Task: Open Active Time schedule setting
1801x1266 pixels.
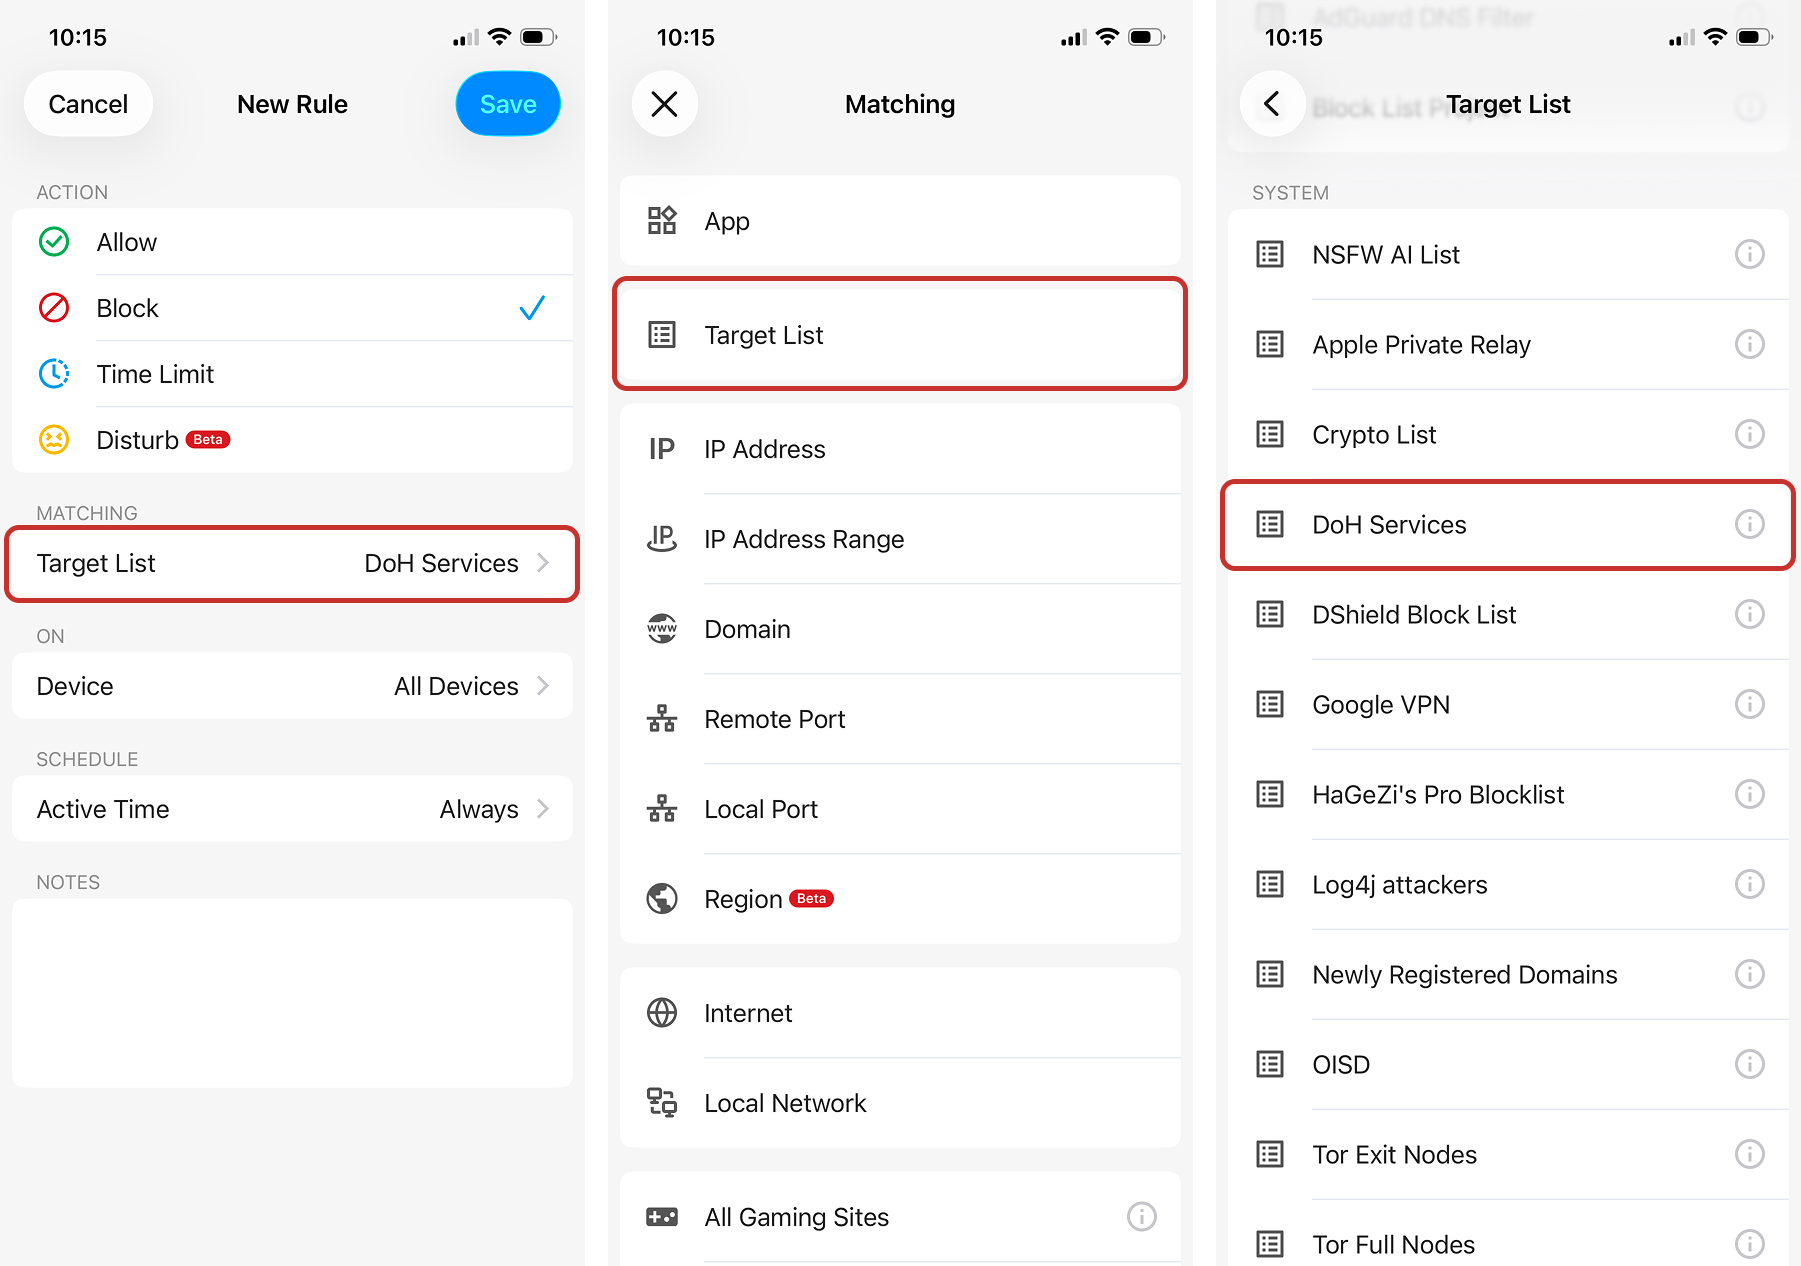Action: (x=292, y=809)
